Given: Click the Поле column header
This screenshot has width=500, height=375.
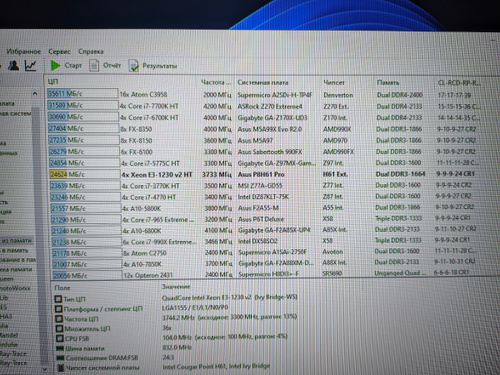Looking at the screenshot, I should point(62,288).
